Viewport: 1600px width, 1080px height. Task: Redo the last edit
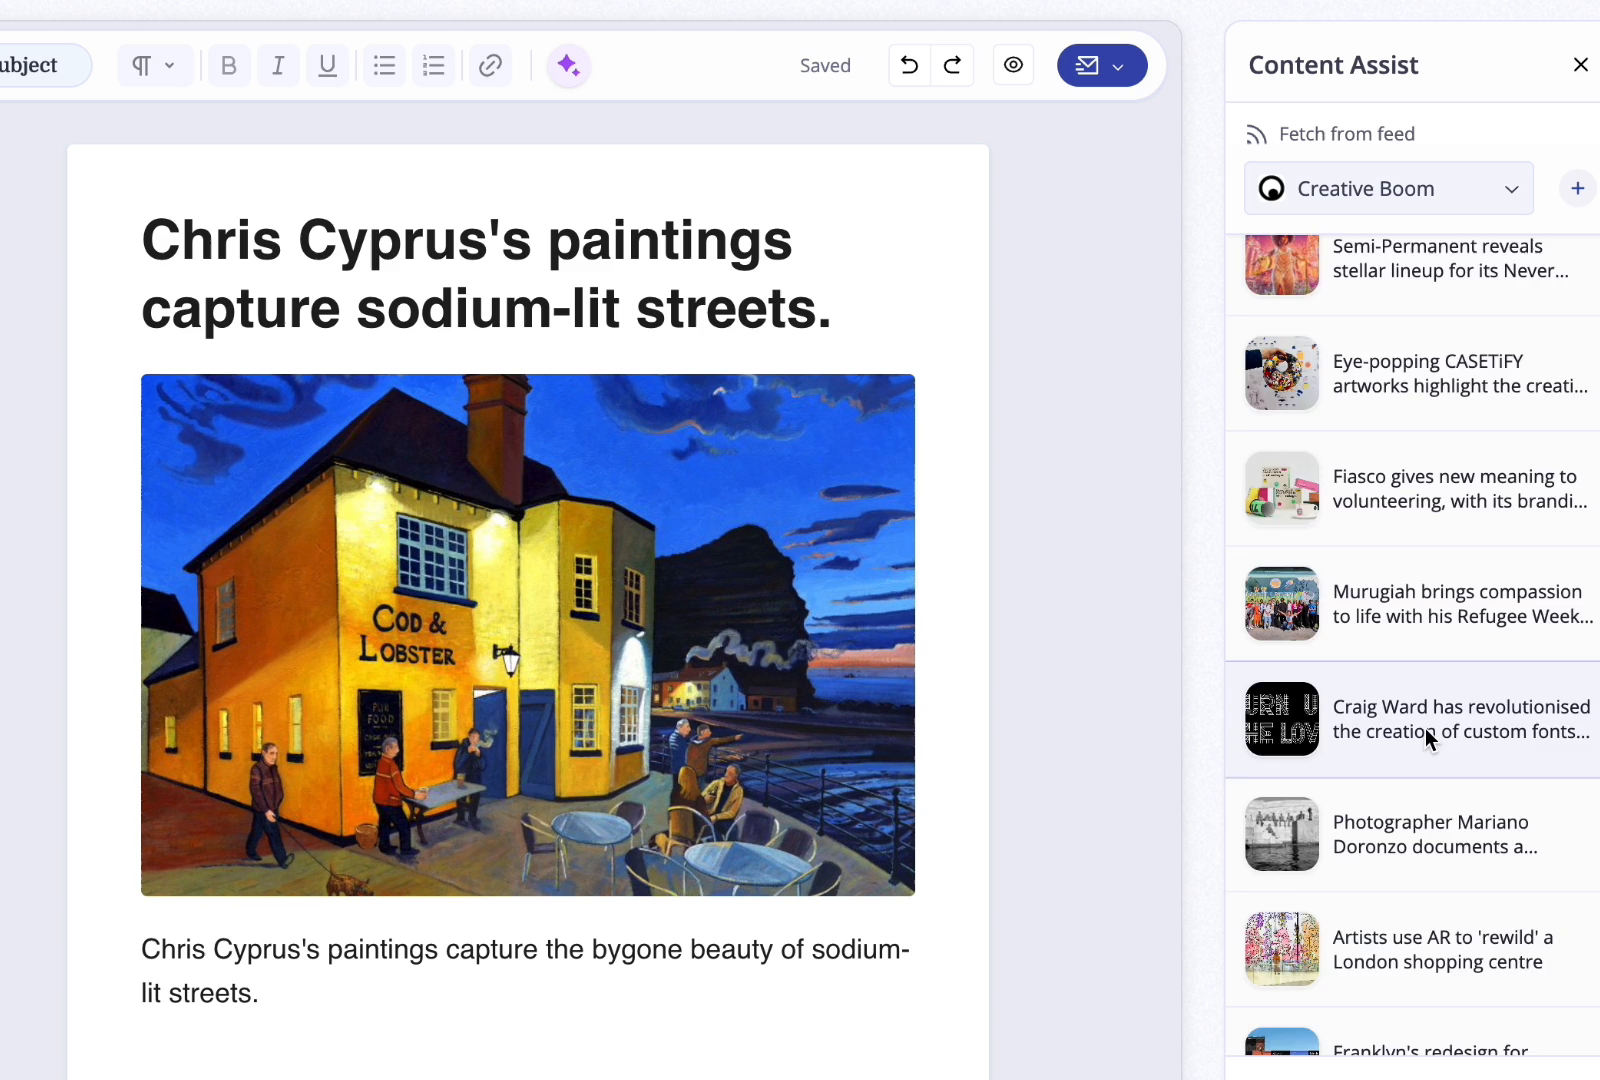tap(953, 65)
